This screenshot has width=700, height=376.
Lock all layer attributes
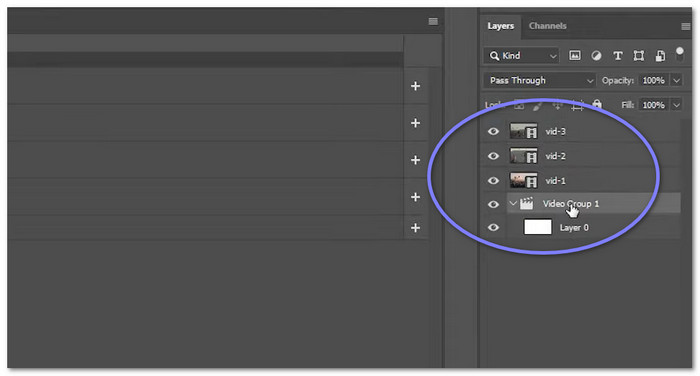coord(597,105)
